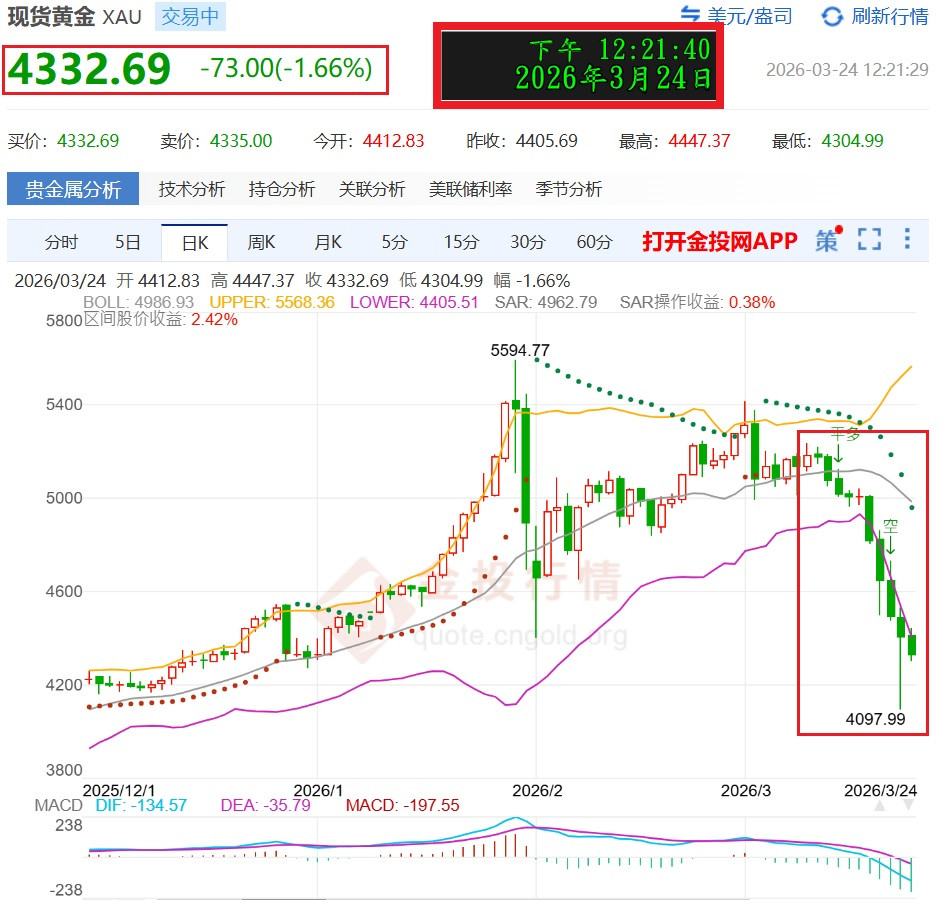Viewport: 948px width, 900px height.
Task: Click the UPPER: 5568.36 indicator label
Action: [272, 302]
